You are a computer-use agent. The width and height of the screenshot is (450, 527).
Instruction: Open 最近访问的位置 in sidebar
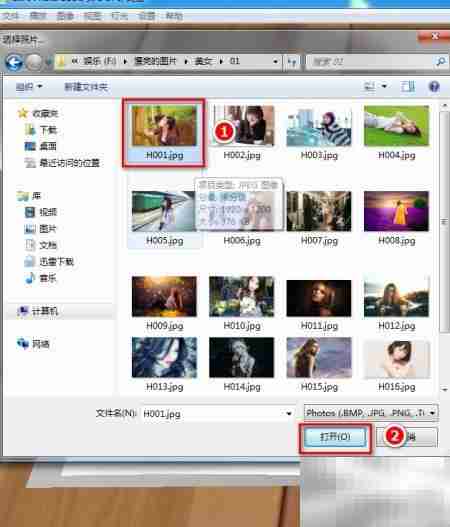62,163
